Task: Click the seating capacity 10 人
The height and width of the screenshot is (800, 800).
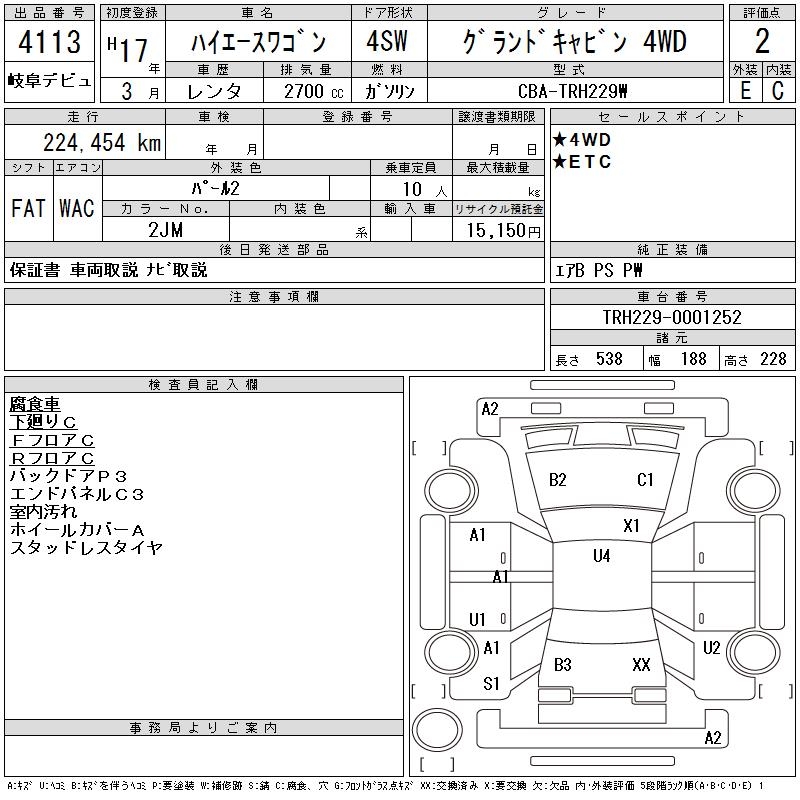Action: pyautogui.click(x=424, y=189)
